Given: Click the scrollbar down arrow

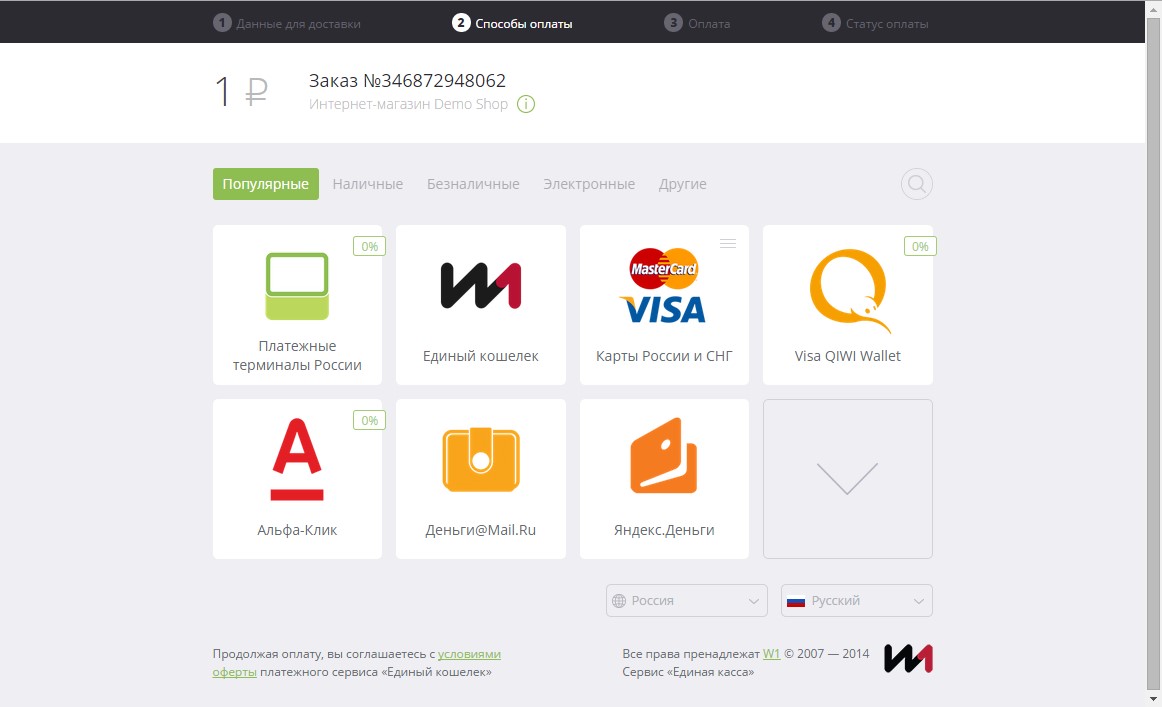Looking at the screenshot, I should tap(1153, 699).
